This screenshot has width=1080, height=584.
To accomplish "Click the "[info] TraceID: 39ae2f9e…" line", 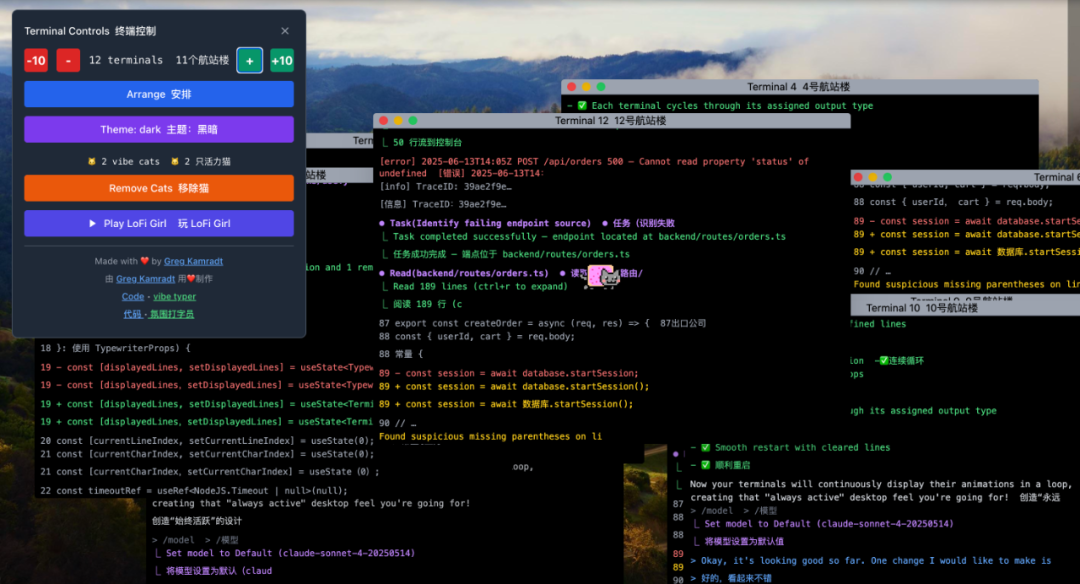I will coord(446,186).
